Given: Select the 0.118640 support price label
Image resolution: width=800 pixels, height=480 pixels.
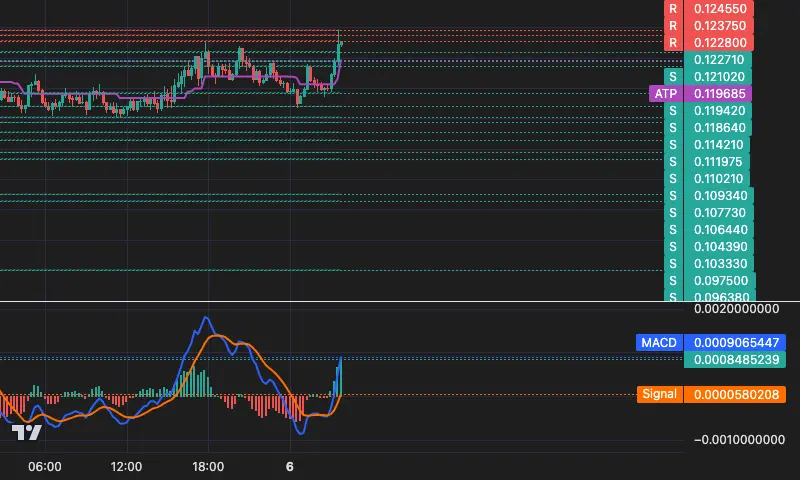Looking at the screenshot, I should tap(708, 128).
